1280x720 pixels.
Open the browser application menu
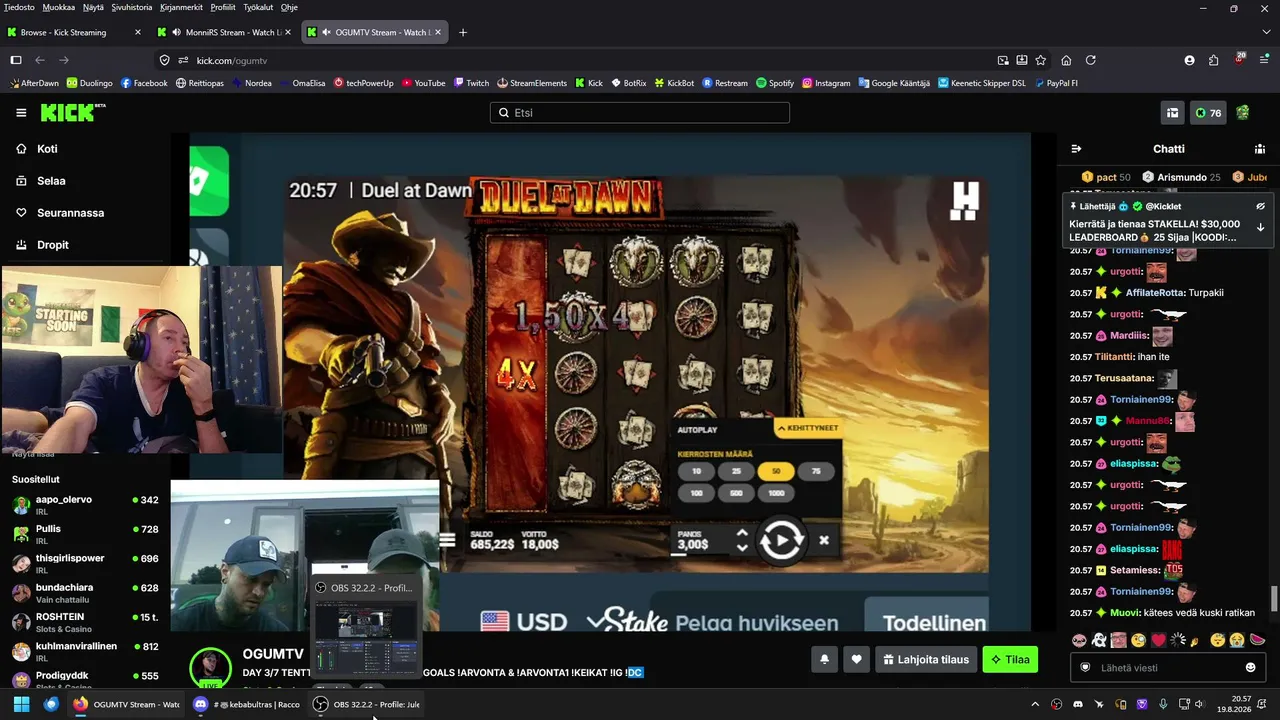(x=1264, y=60)
